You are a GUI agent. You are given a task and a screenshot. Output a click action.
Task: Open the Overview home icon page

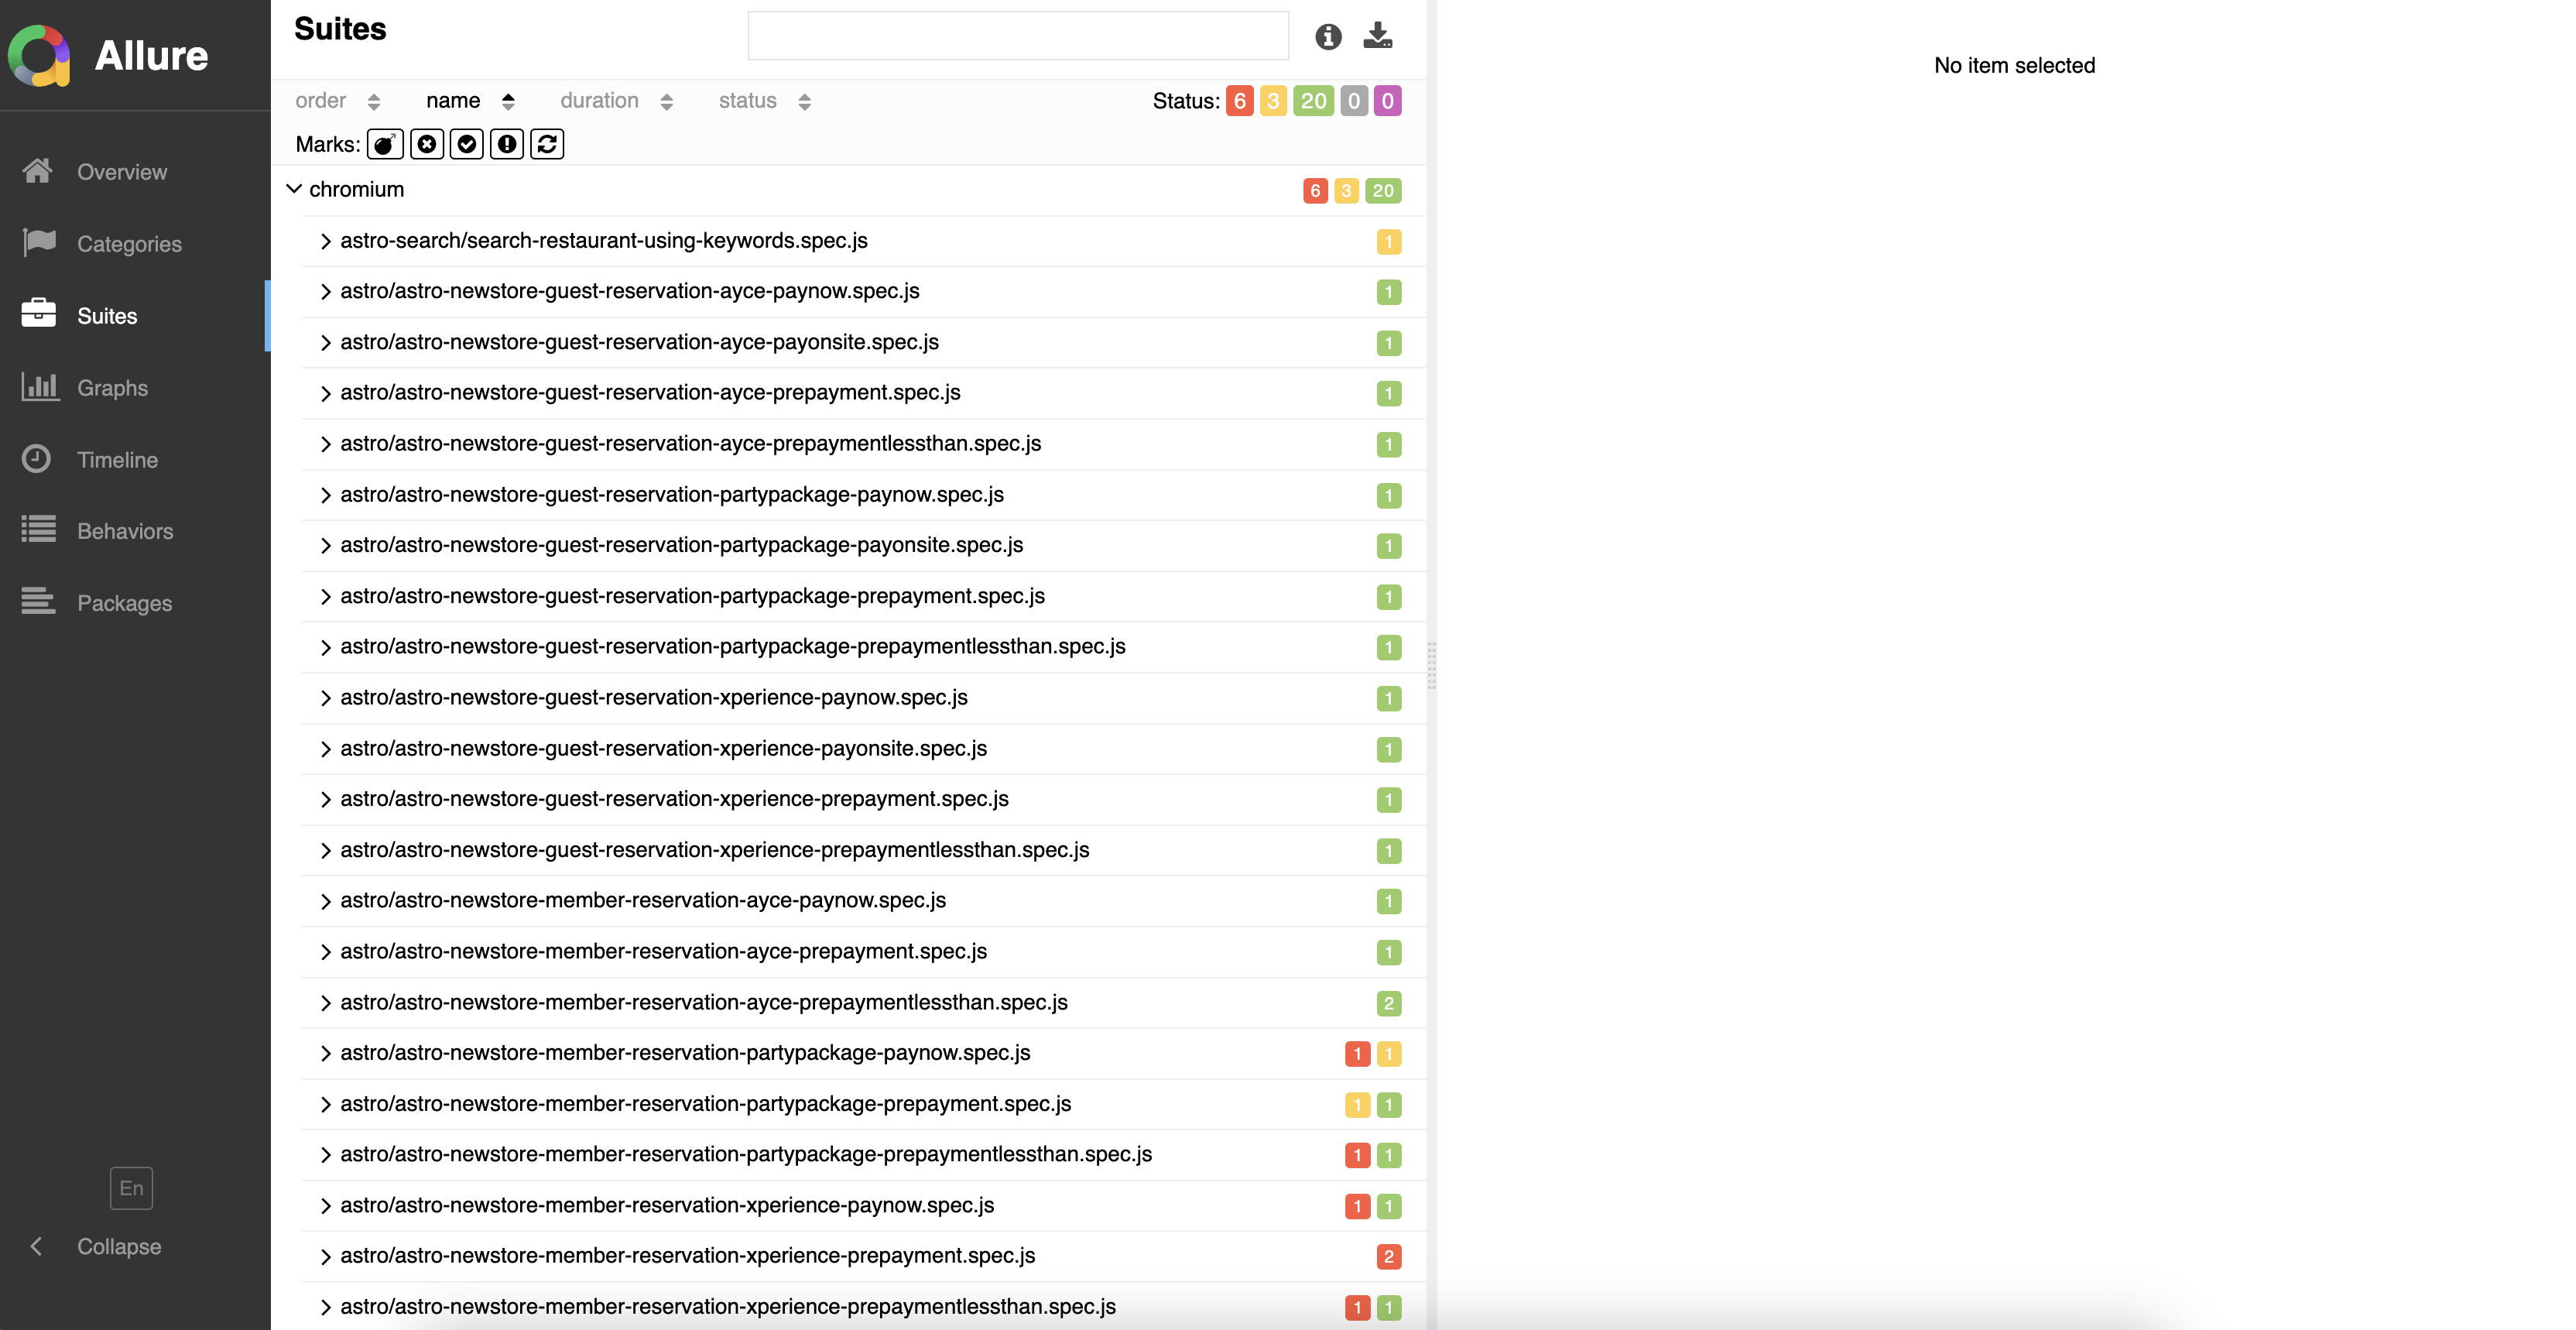(38, 171)
